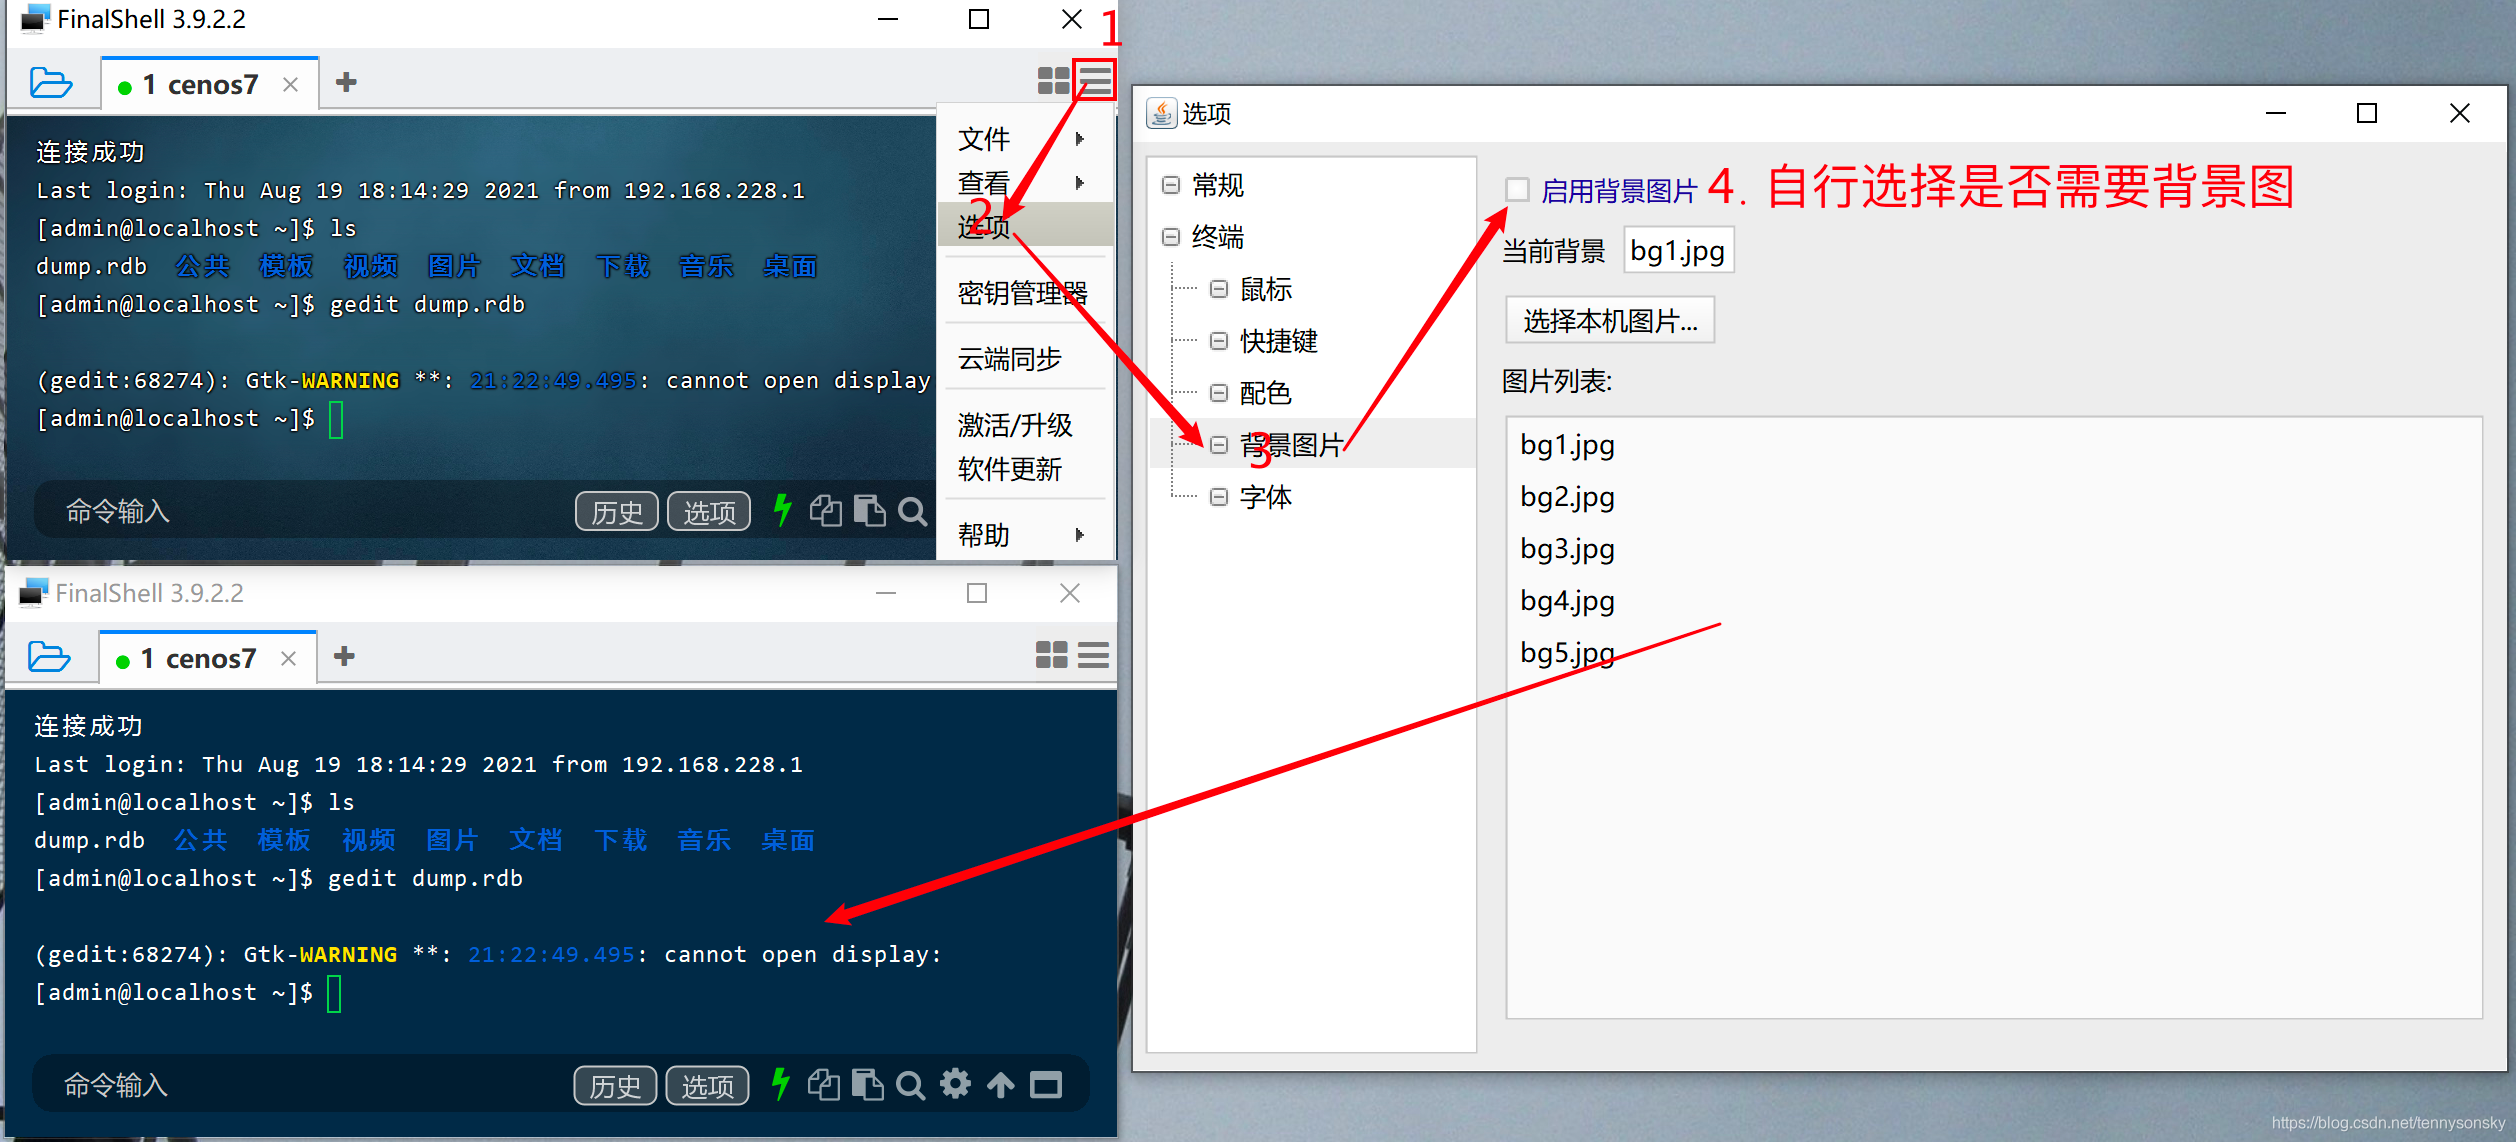Open hamburger menu in bottom FinalShell window
This screenshot has width=2516, height=1142.
click(x=1093, y=655)
